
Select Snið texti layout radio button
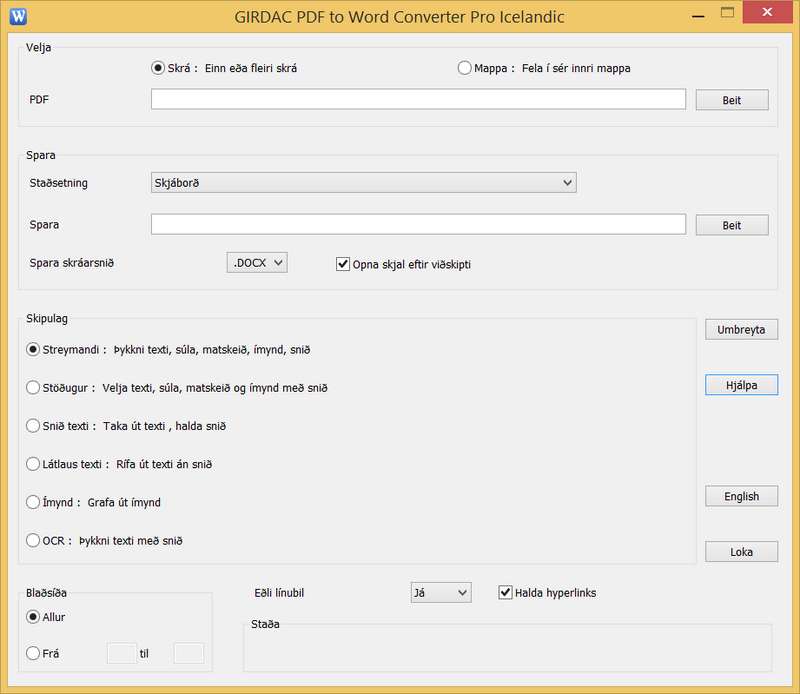34,425
